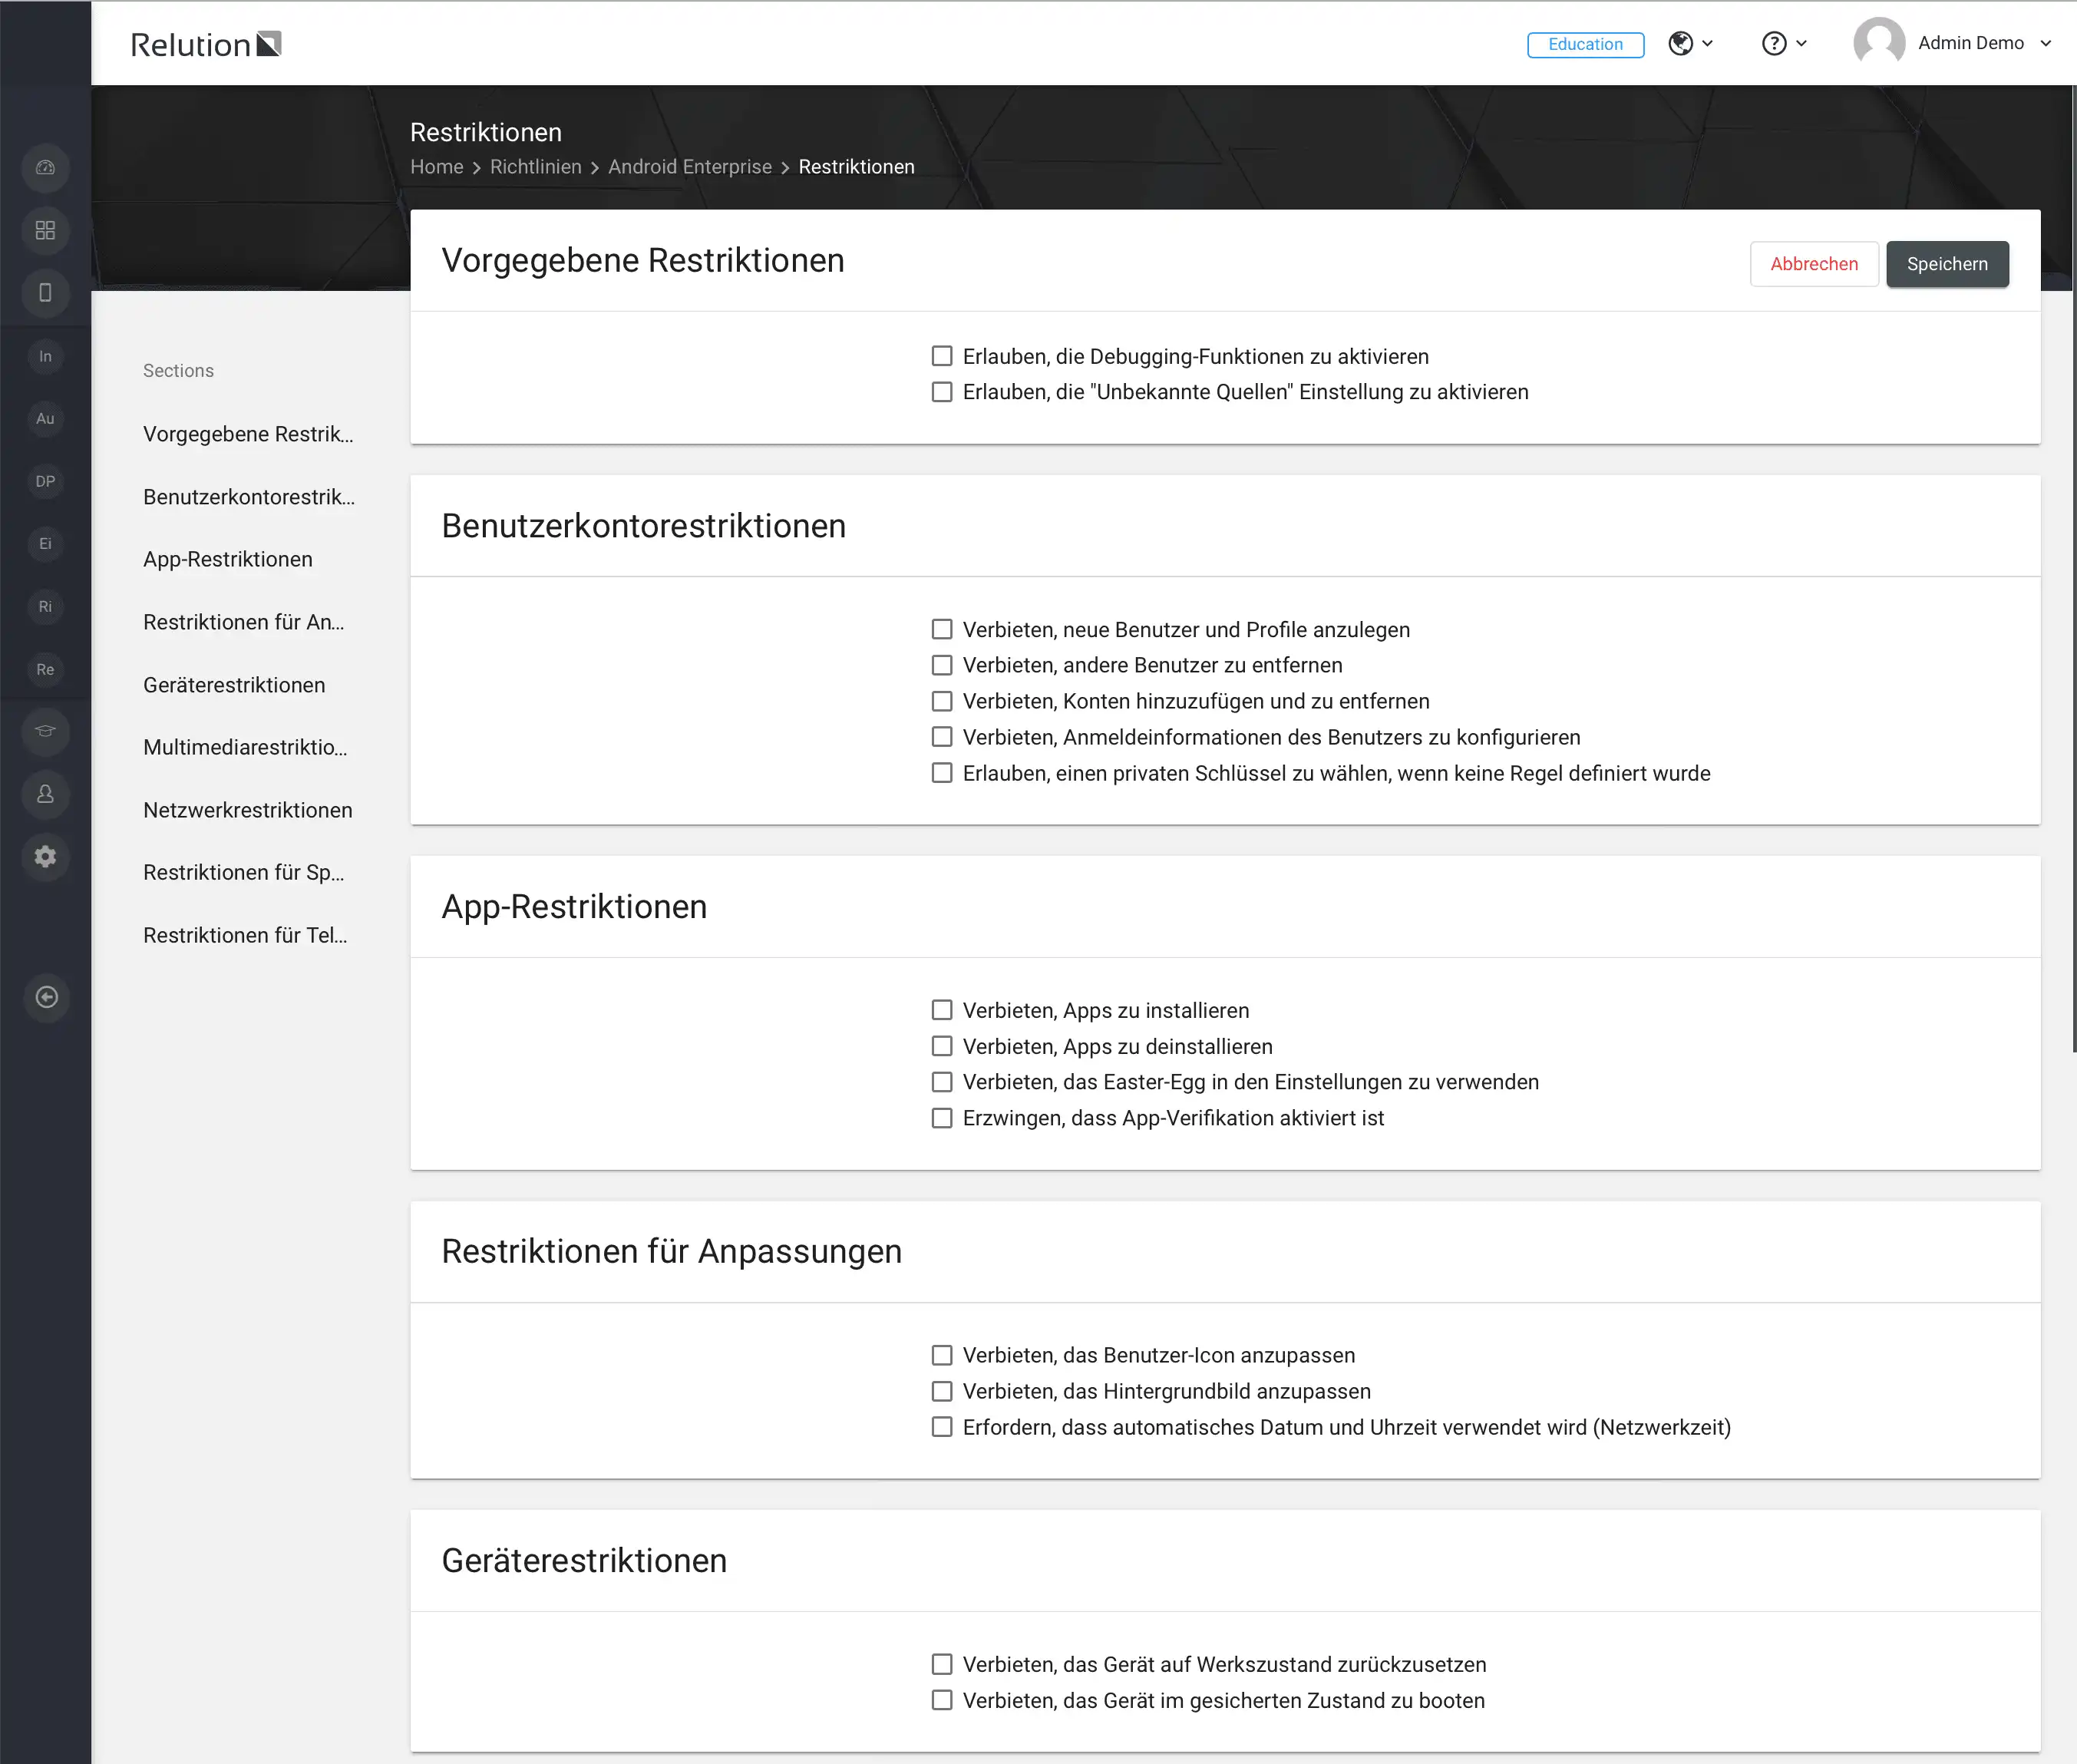Viewport: 2077px width, 1764px height.
Task: Collapse sidebar with the back arrow icon
Action: [46, 997]
